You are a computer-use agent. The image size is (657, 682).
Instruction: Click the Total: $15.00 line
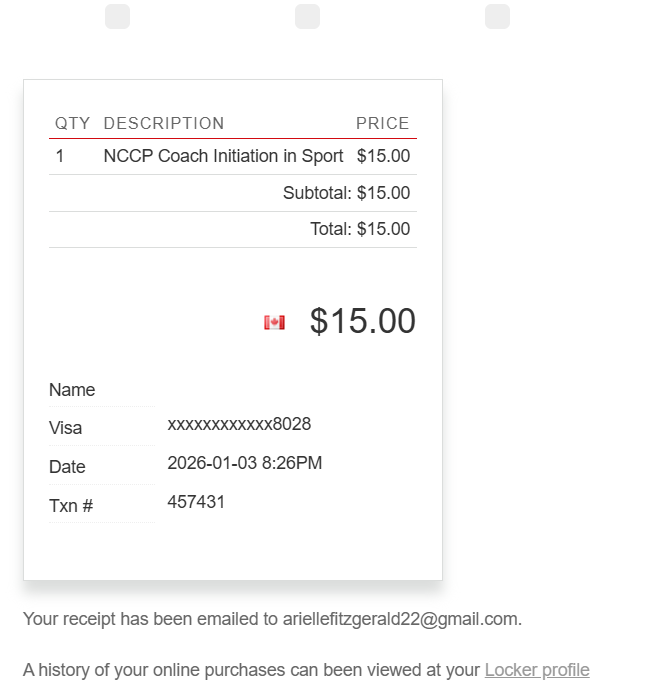click(x=360, y=229)
